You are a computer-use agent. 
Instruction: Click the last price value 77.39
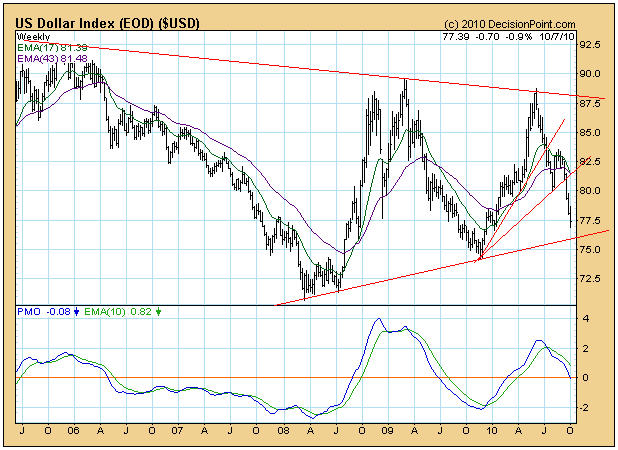[x=455, y=35]
